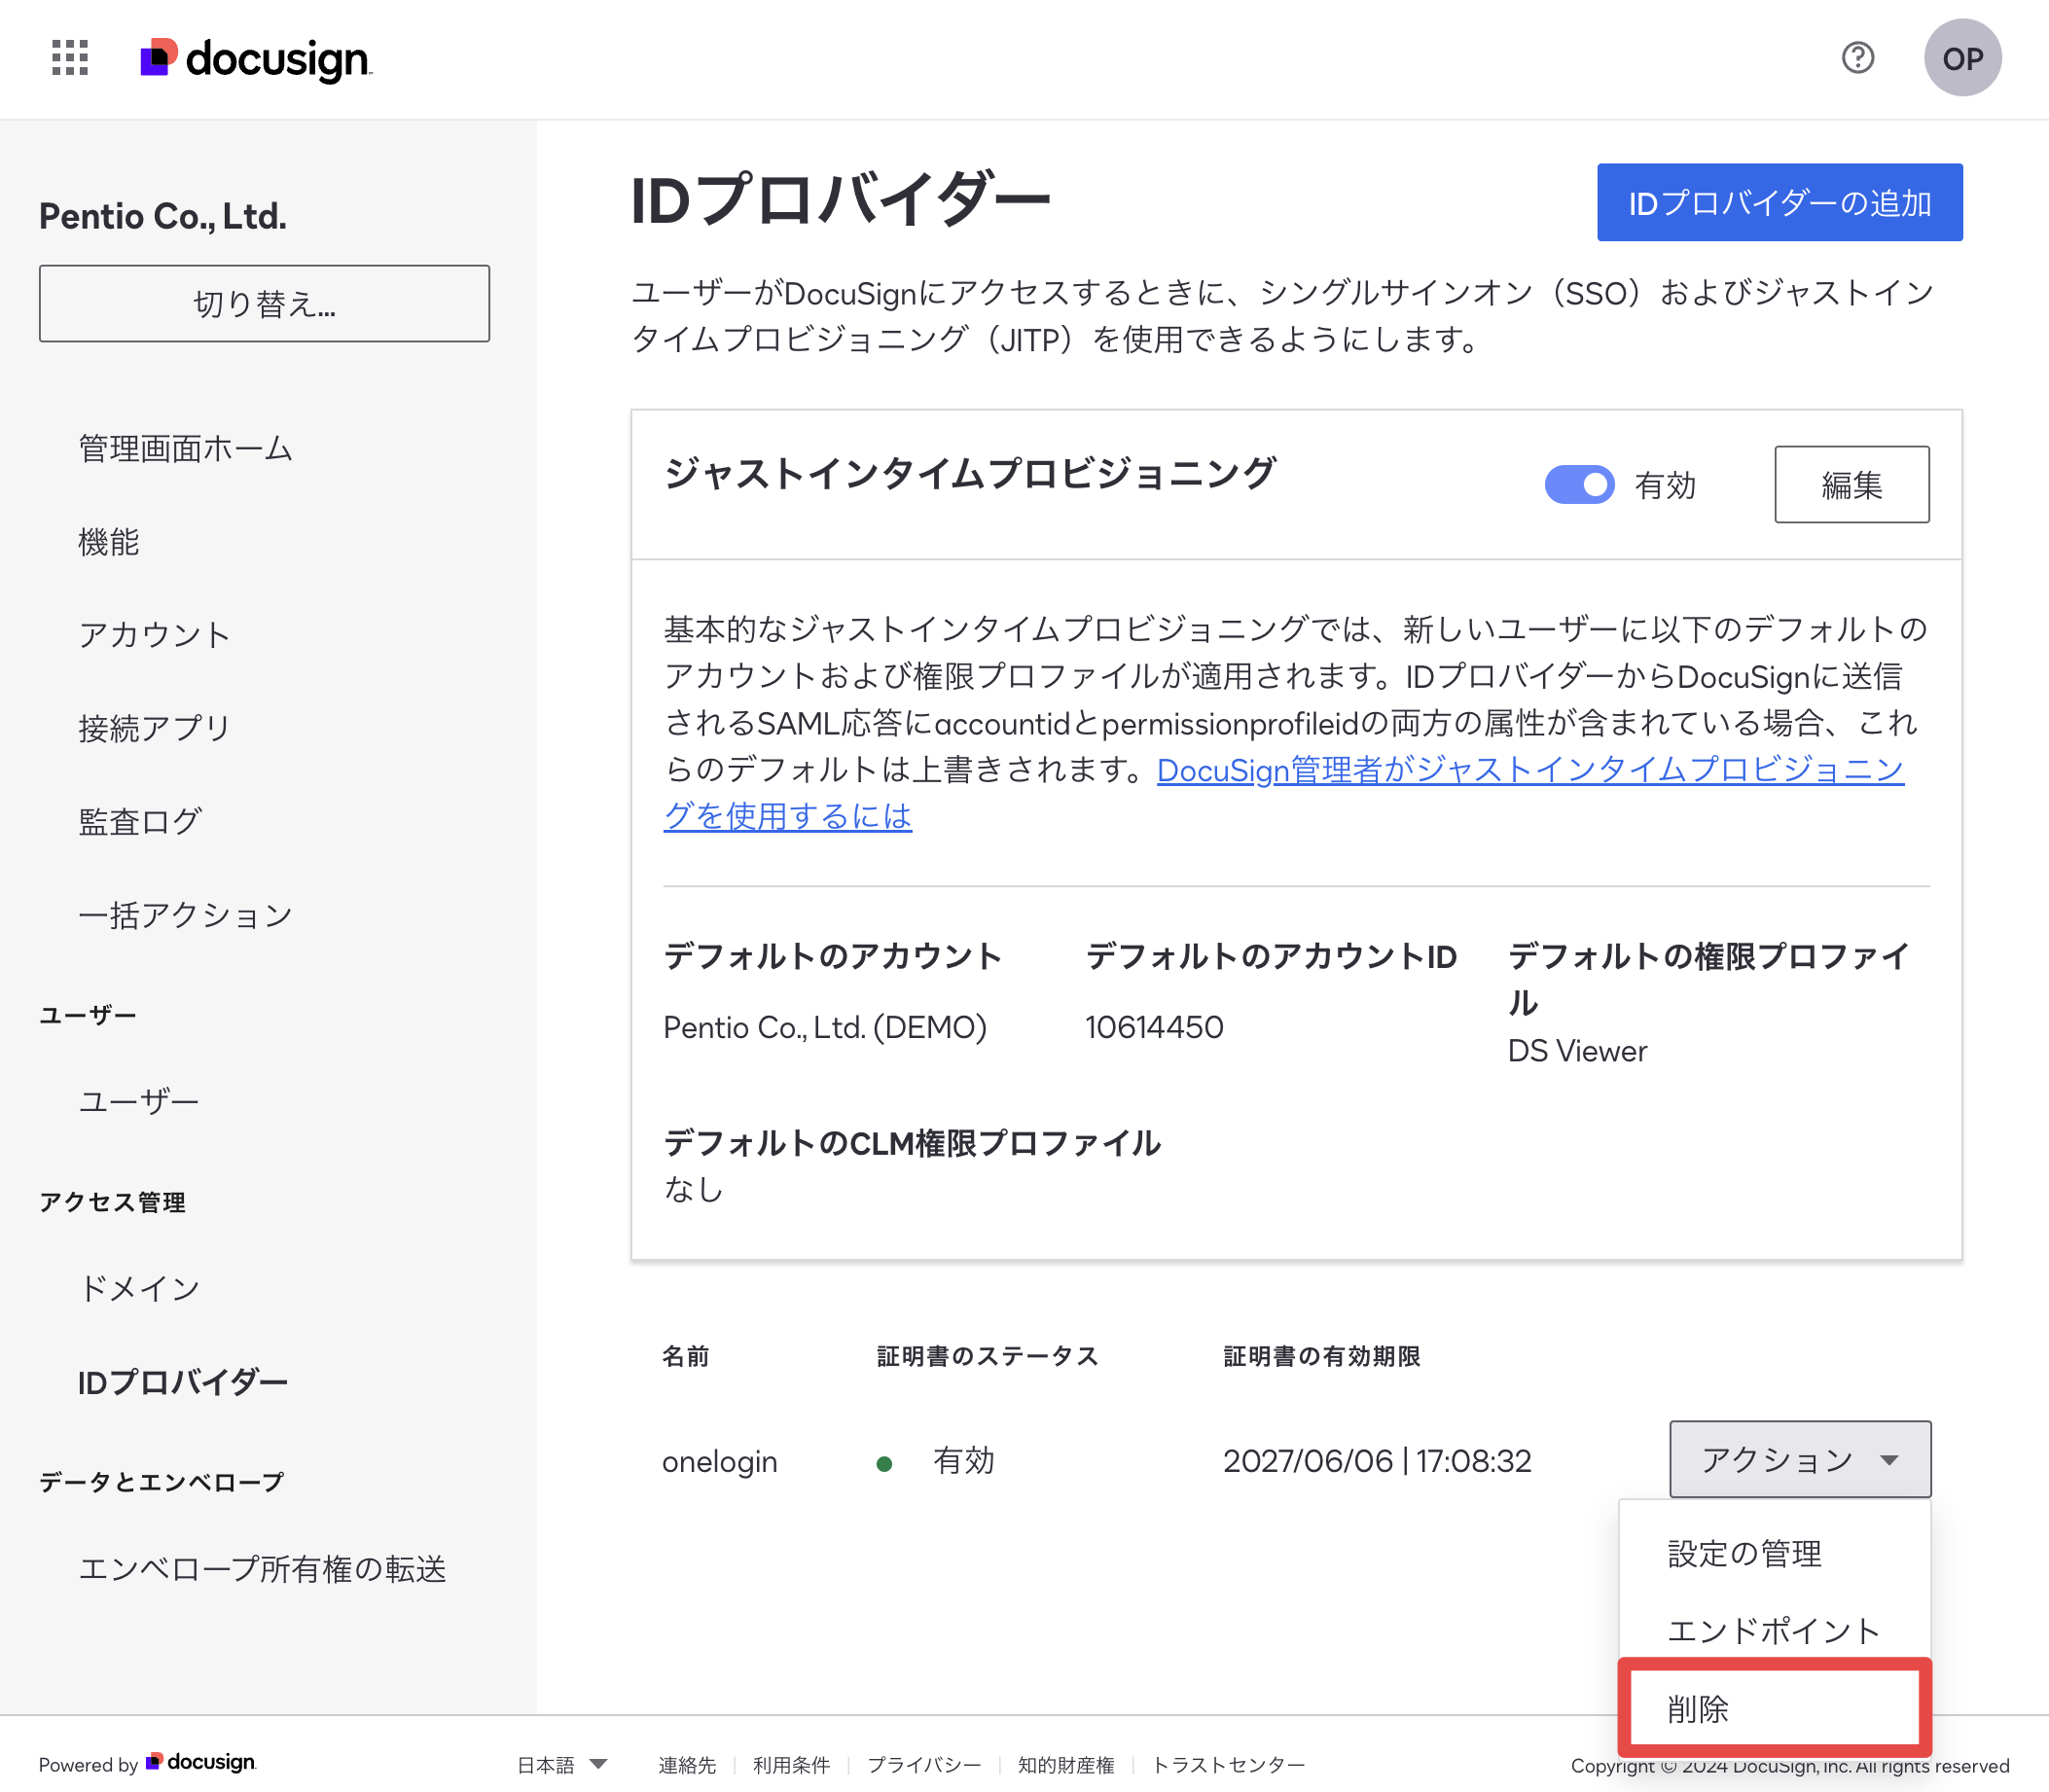This screenshot has width=2049, height=1792.
Task: Select IDプロバイダー in the sidebar
Action: [x=182, y=1382]
